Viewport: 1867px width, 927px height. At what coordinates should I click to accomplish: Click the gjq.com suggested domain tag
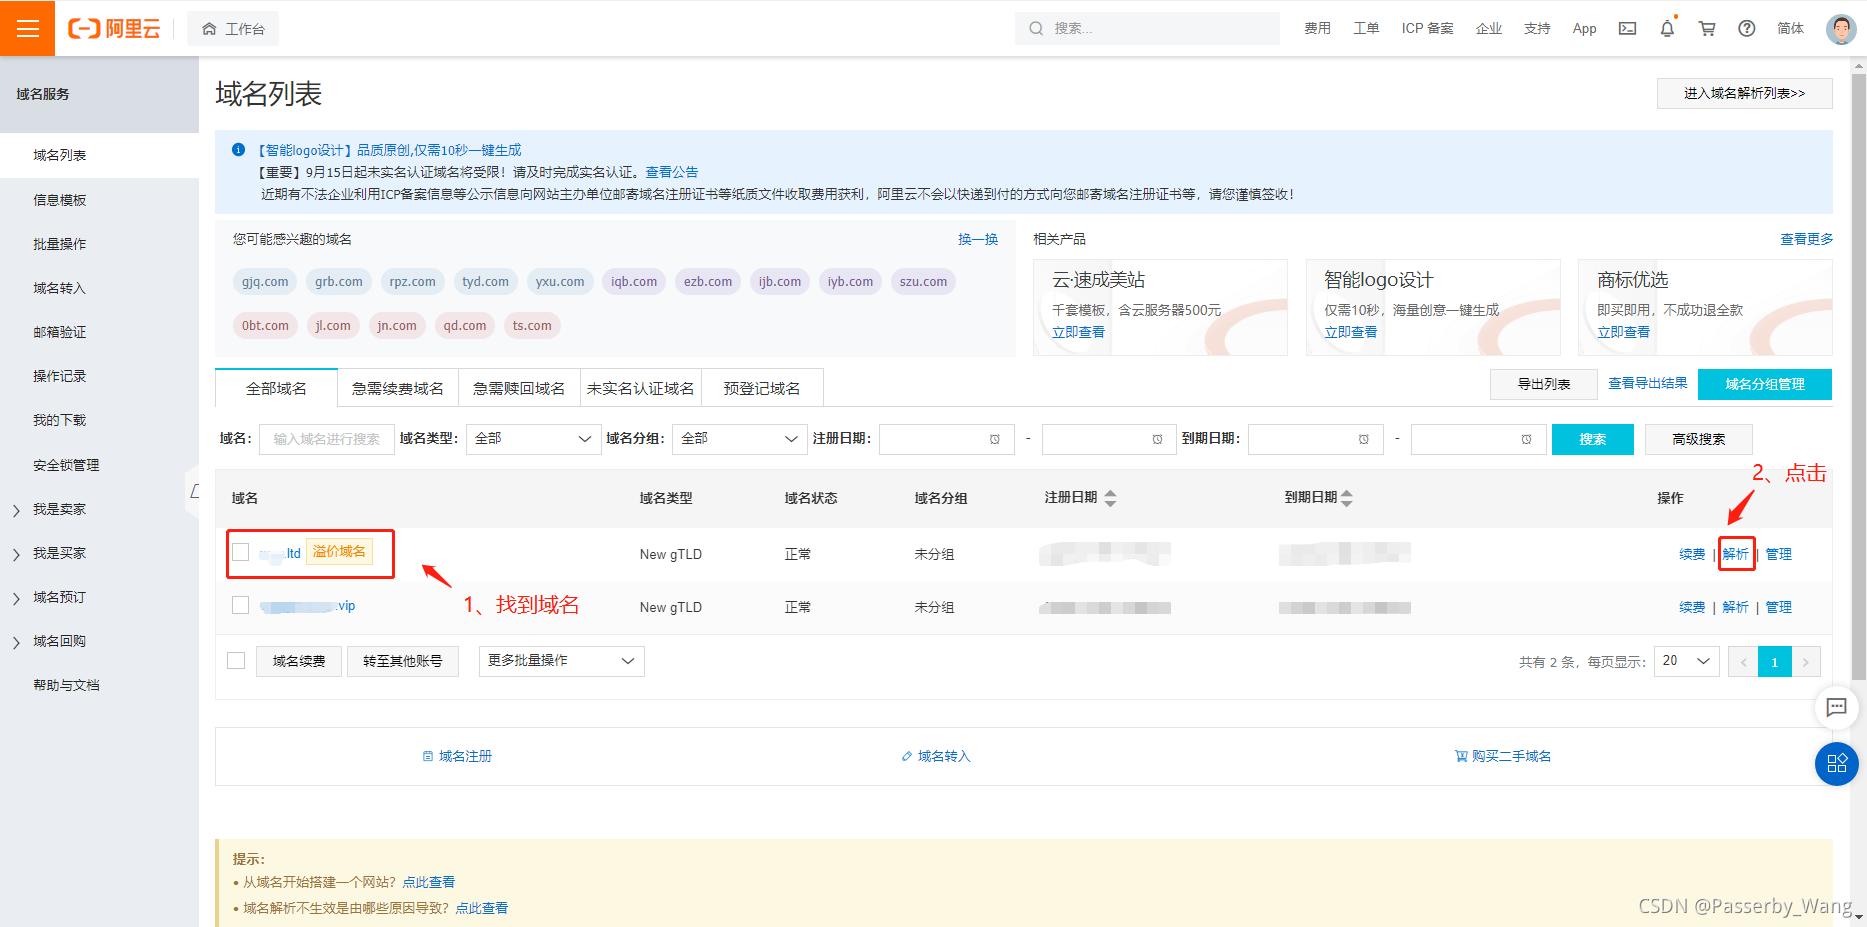pos(265,282)
